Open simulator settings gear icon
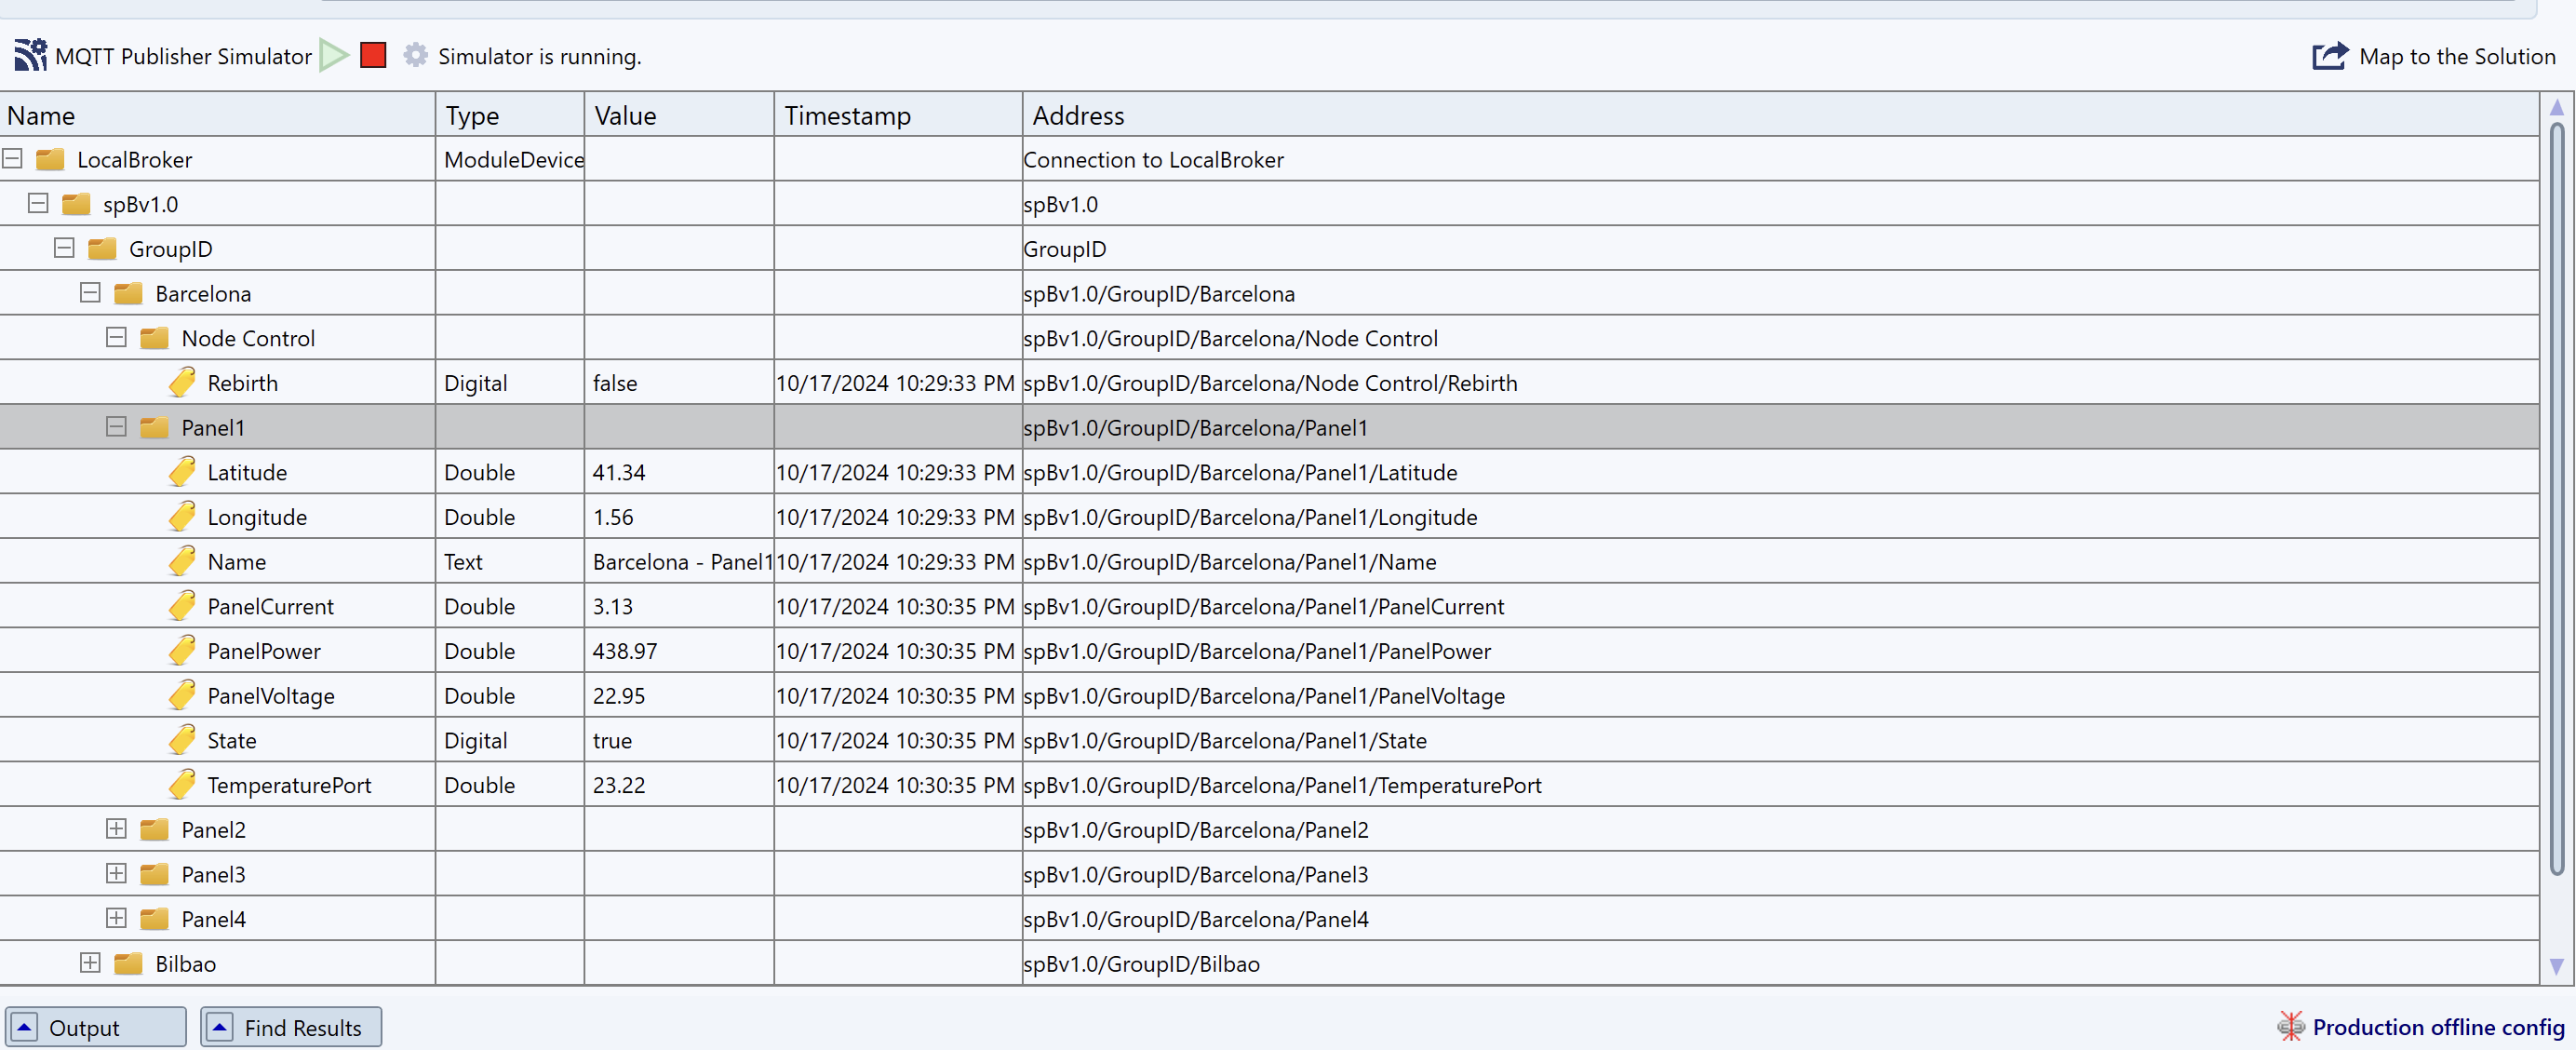The image size is (2576, 1050). [x=415, y=55]
